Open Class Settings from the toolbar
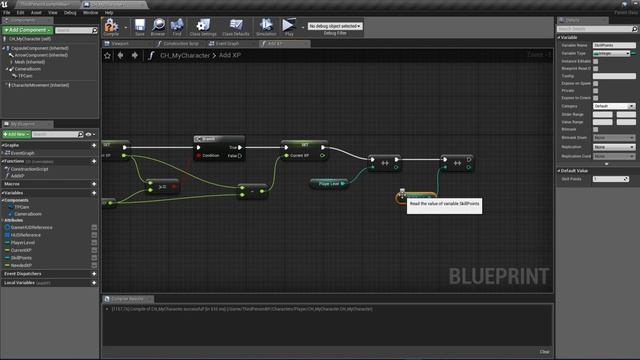640x360 pixels. [x=203, y=27]
